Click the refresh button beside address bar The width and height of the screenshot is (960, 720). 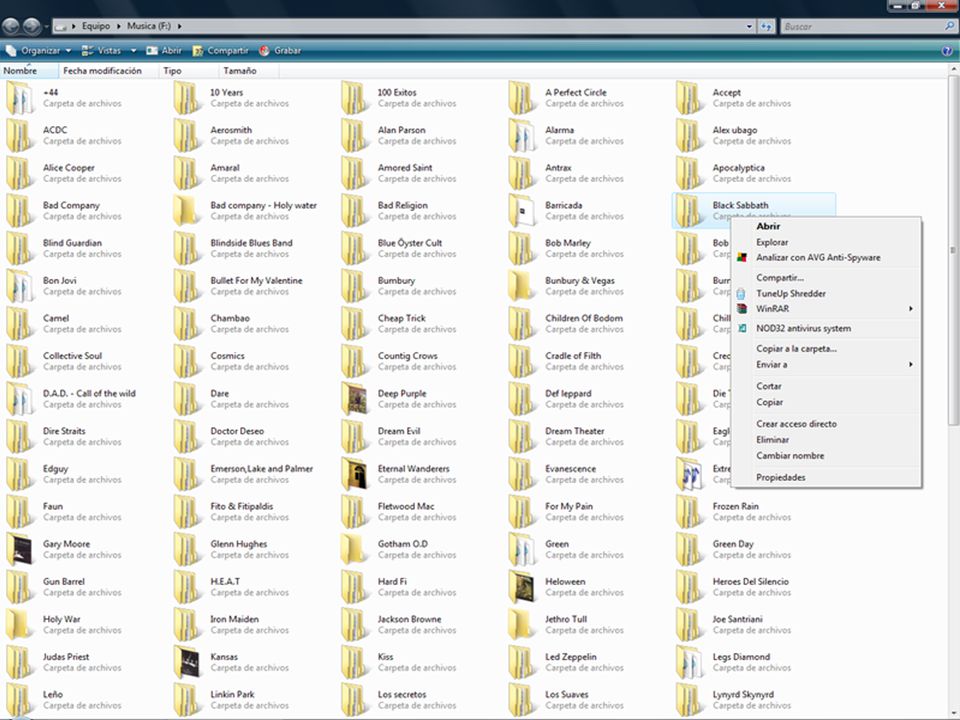pyautogui.click(x=766, y=26)
